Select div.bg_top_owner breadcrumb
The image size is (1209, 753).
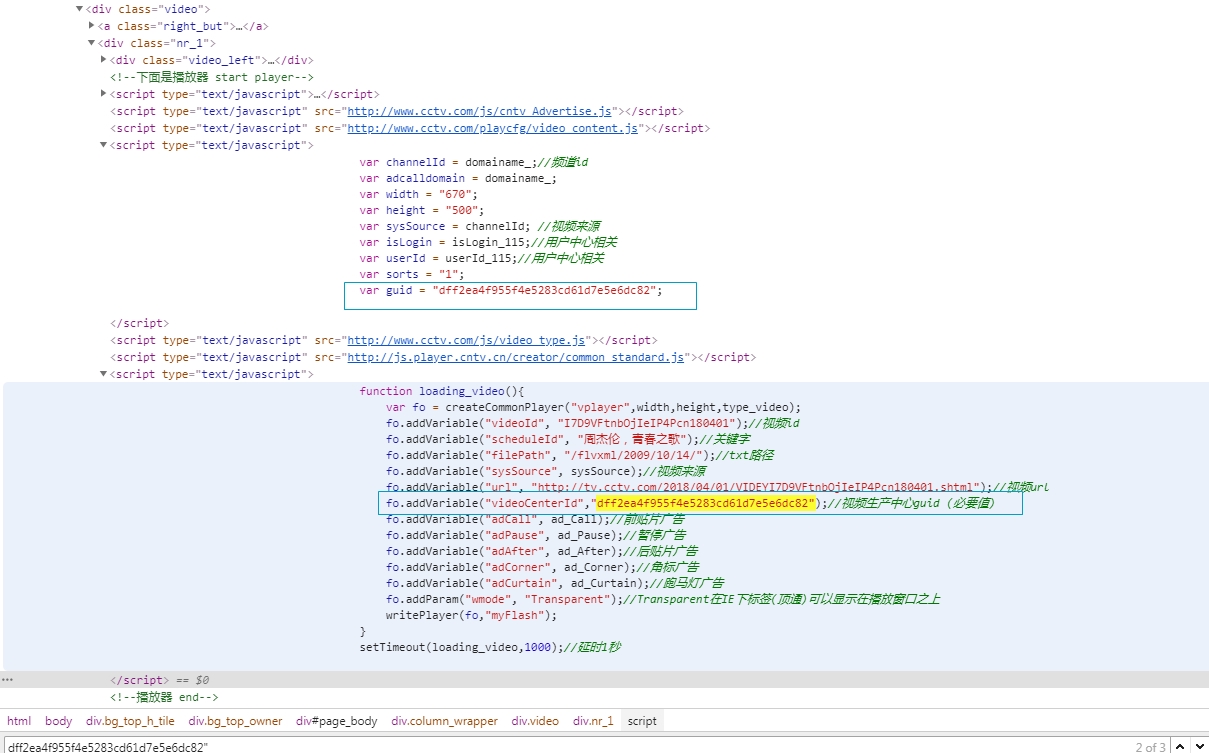pyautogui.click(x=236, y=721)
